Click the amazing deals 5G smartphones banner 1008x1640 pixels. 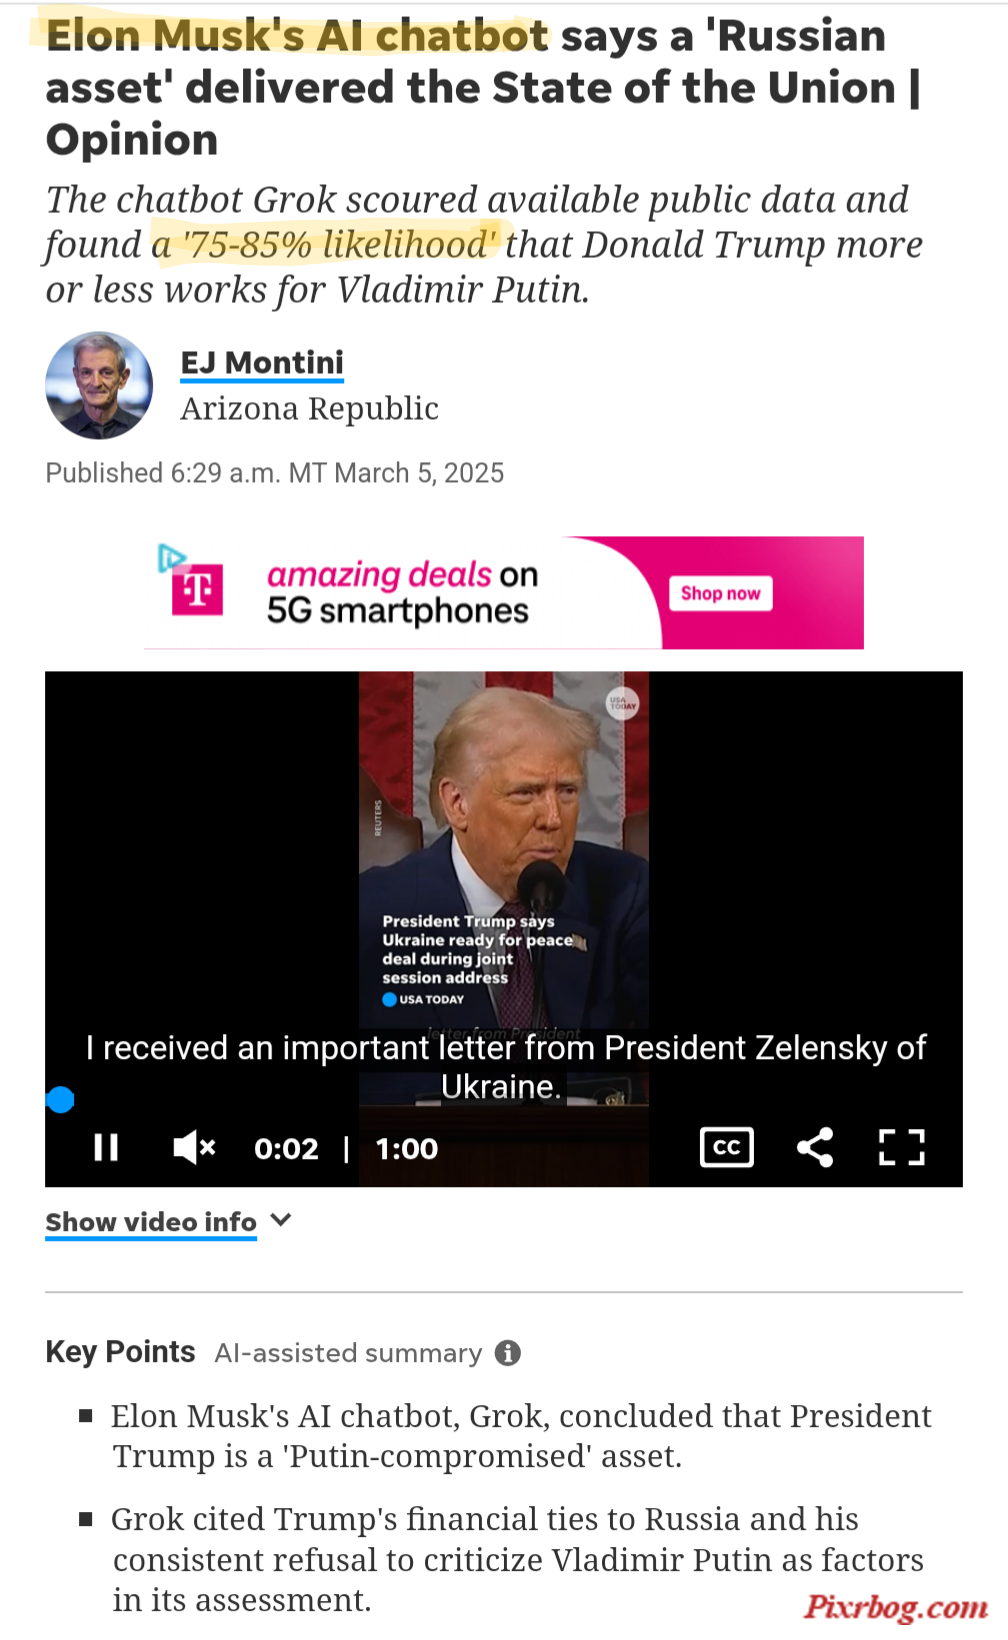click(504, 593)
